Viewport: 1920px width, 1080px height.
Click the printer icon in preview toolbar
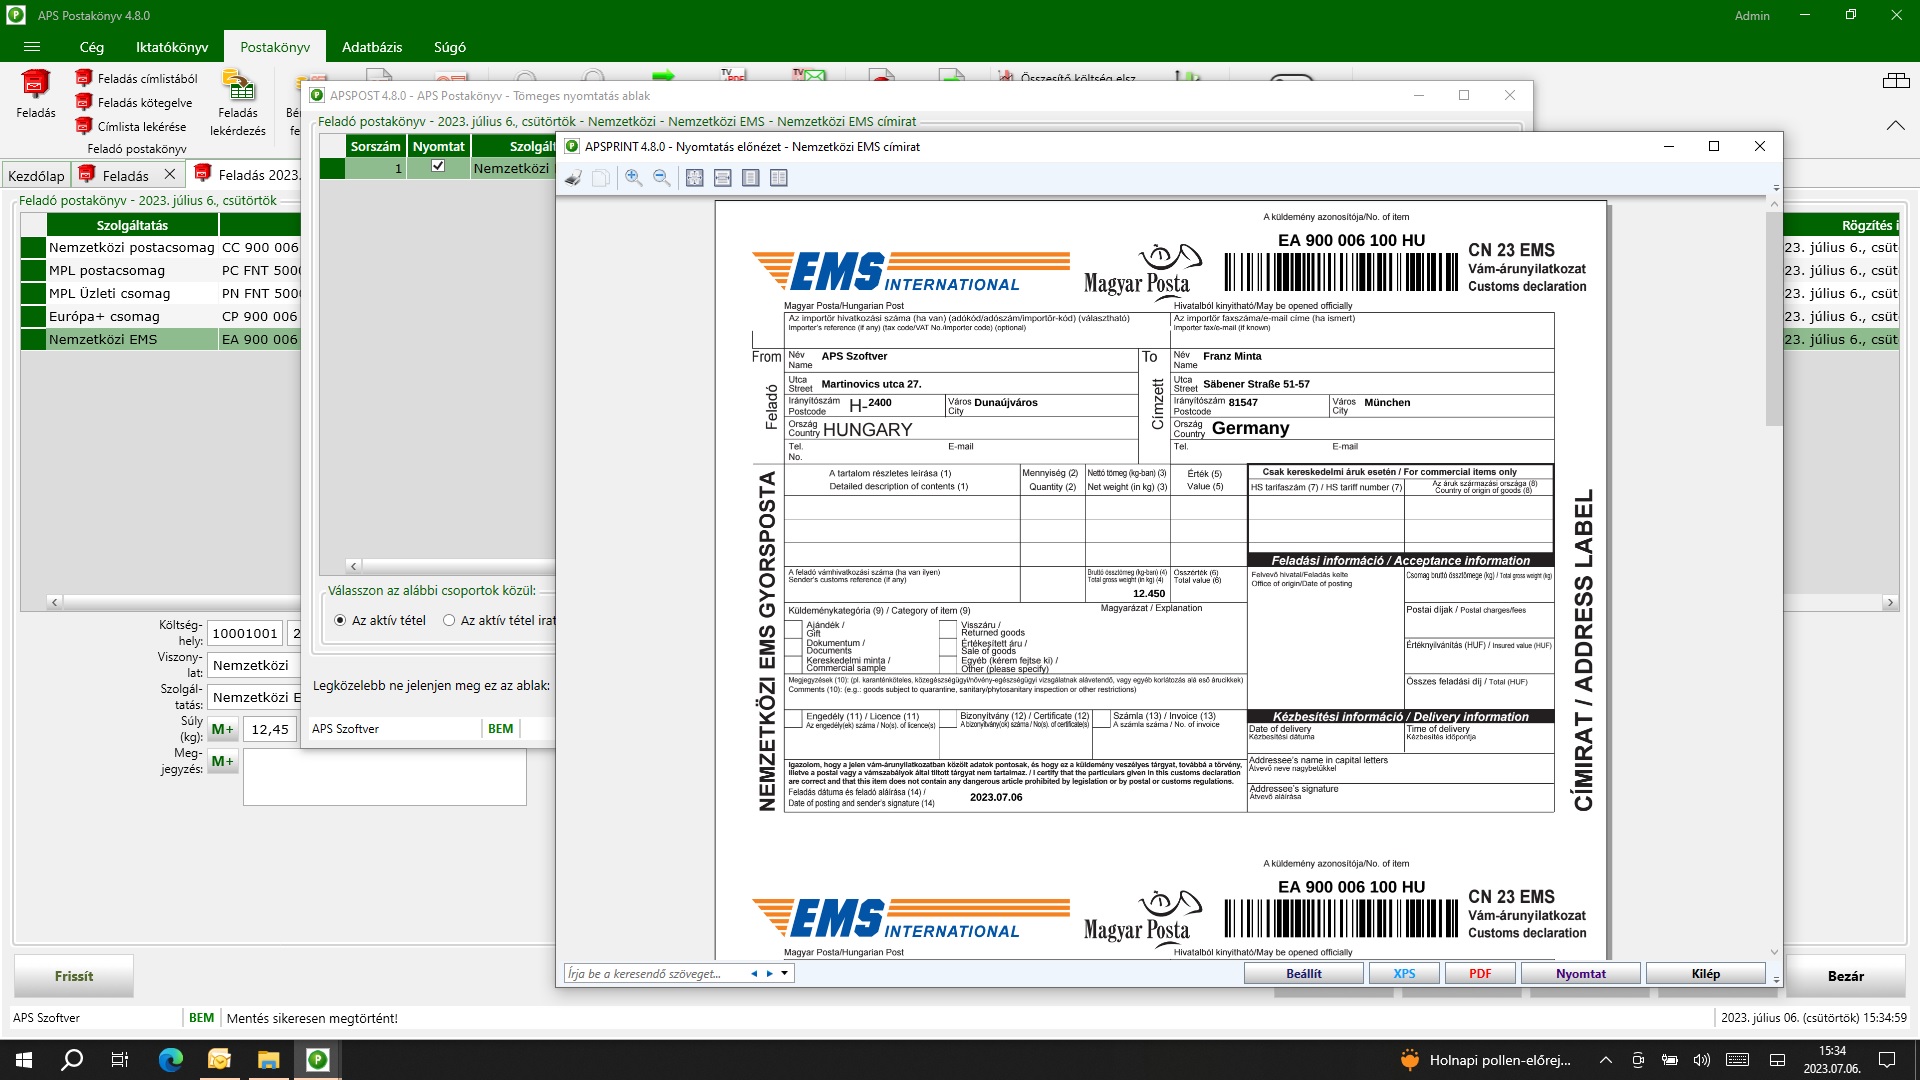[x=573, y=178]
